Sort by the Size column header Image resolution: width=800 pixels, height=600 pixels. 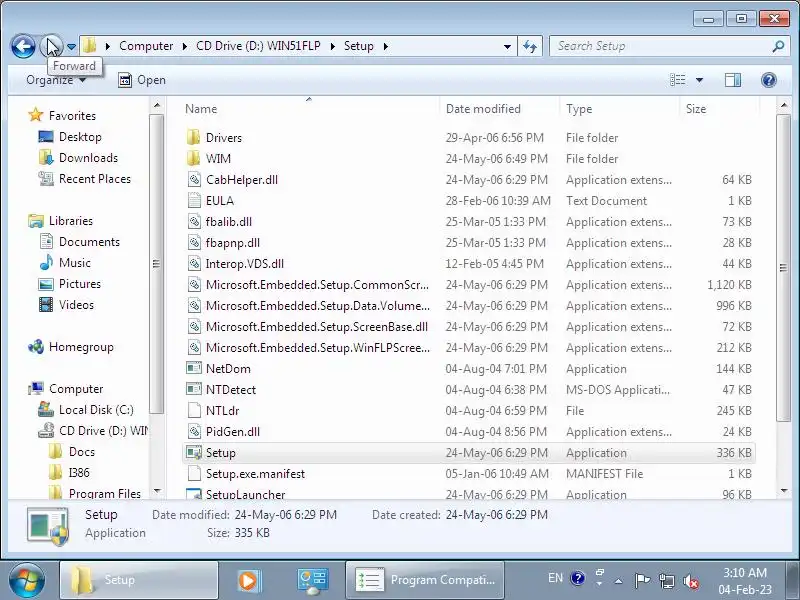696,109
